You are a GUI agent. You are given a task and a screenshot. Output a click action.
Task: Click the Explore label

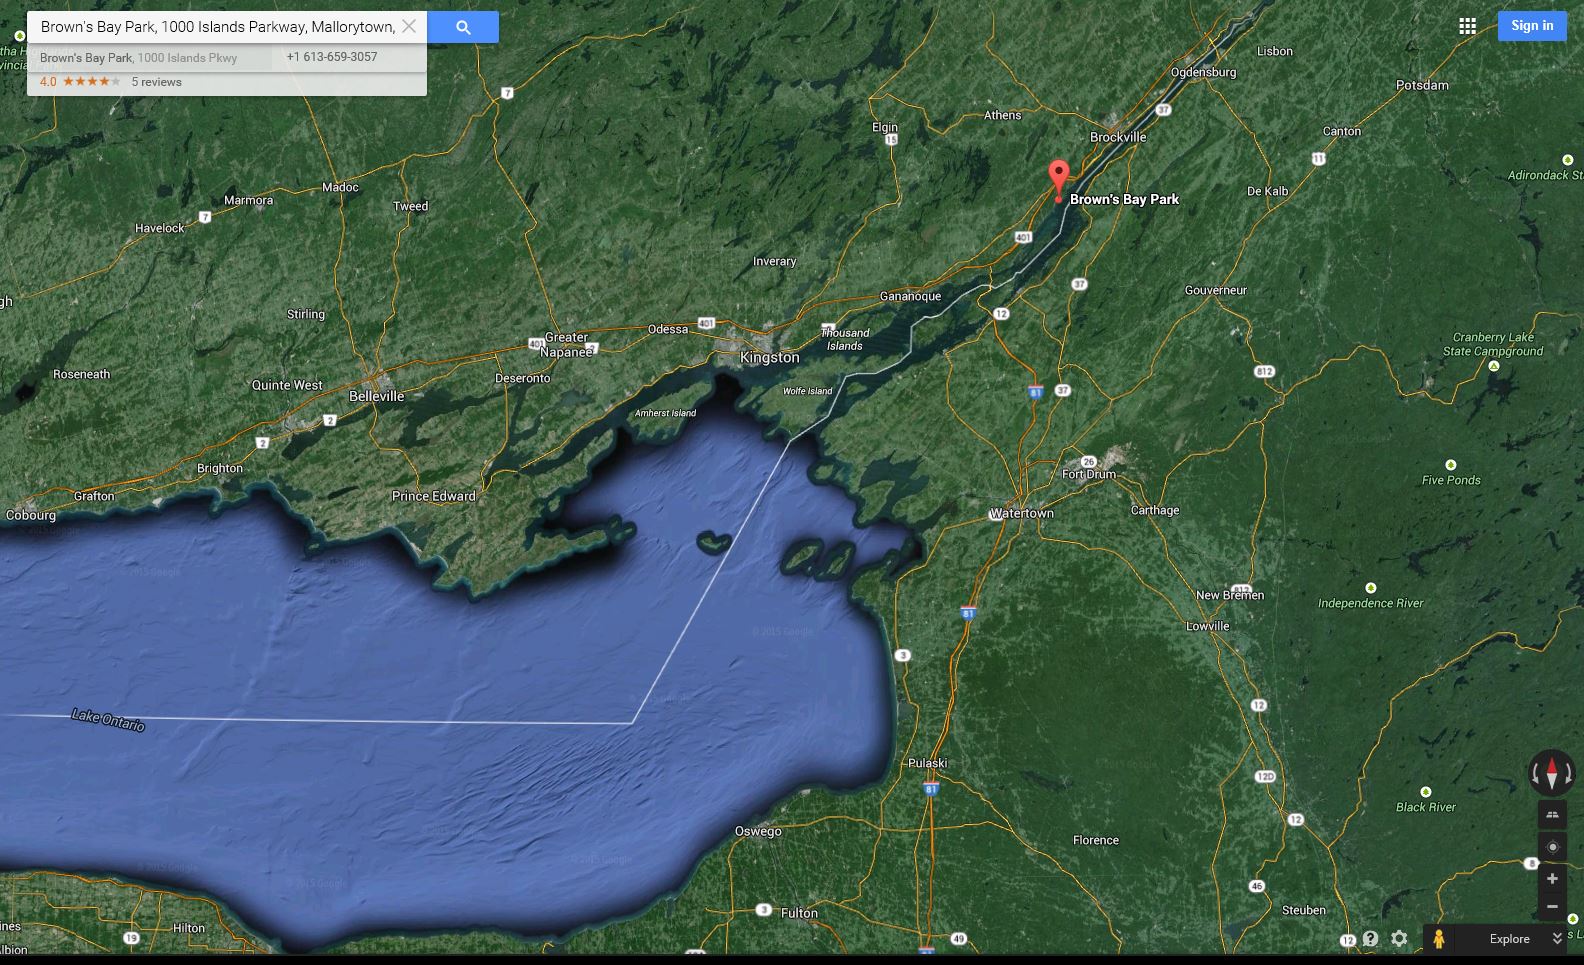1509,939
